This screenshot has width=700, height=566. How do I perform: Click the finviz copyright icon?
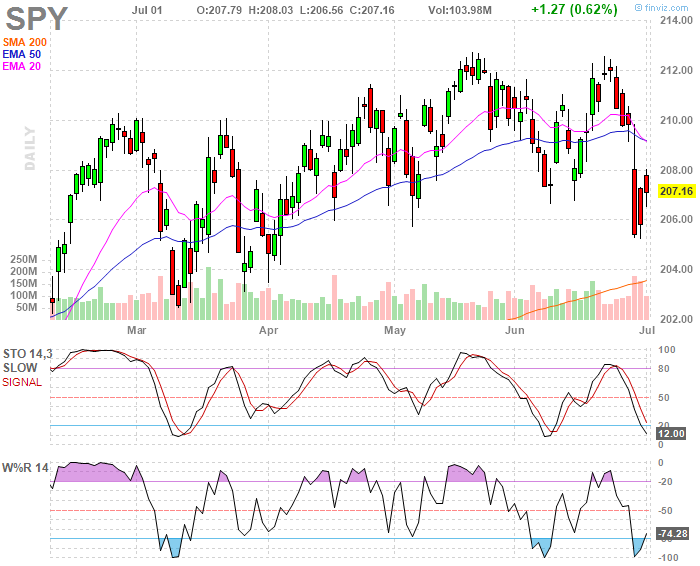point(638,8)
